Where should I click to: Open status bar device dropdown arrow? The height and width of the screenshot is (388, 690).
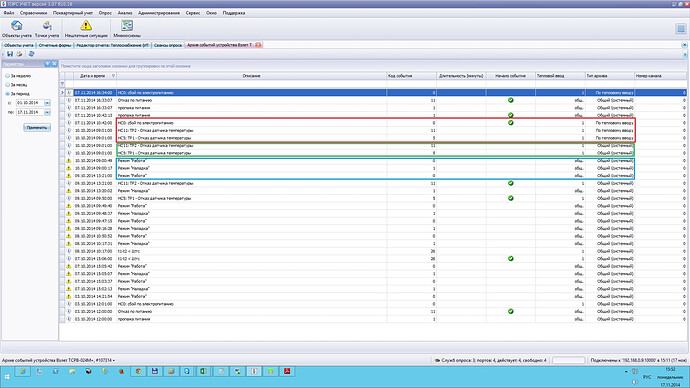point(114,360)
